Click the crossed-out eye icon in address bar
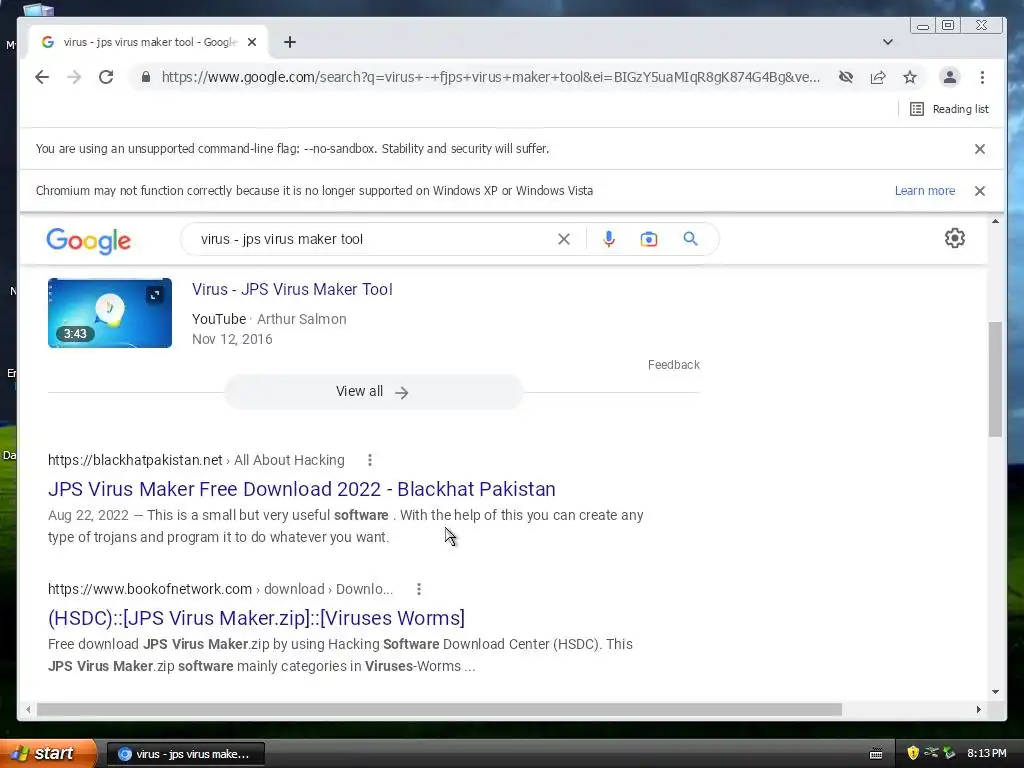 (x=846, y=77)
